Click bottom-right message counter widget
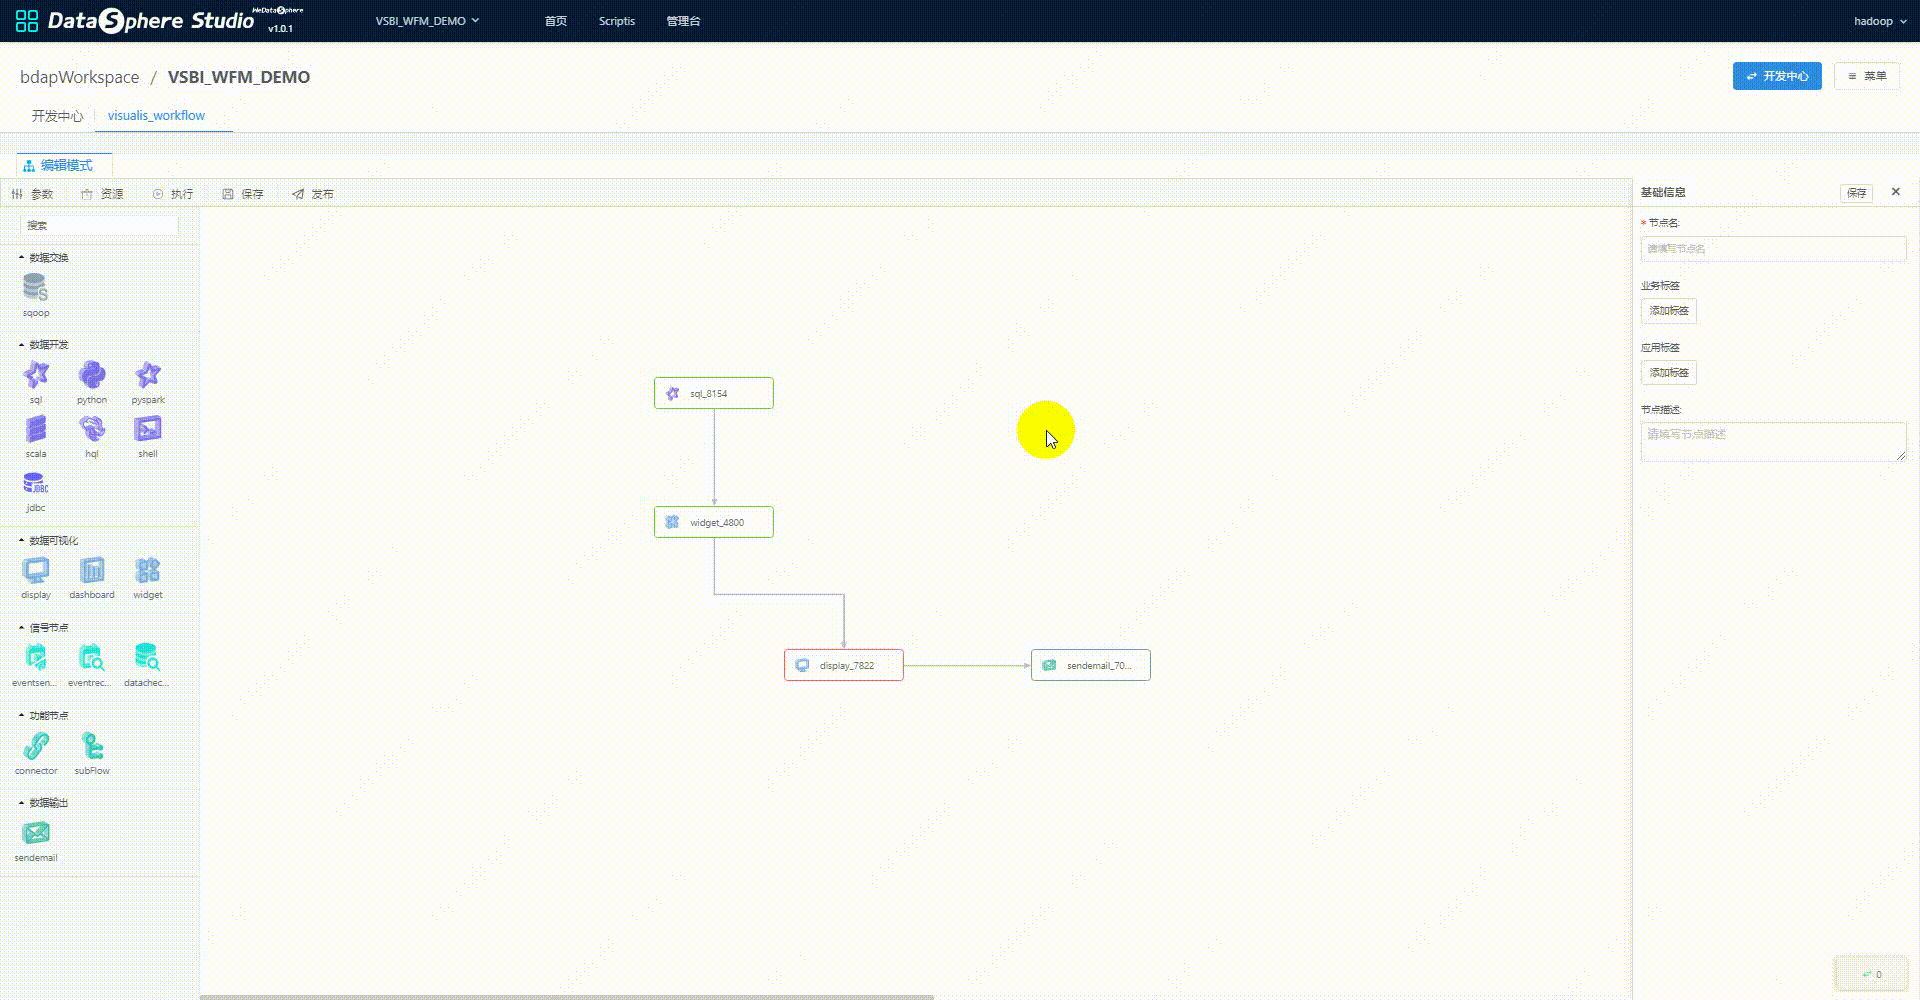The width and height of the screenshot is (1920, 1000). tap(1871, 974)
